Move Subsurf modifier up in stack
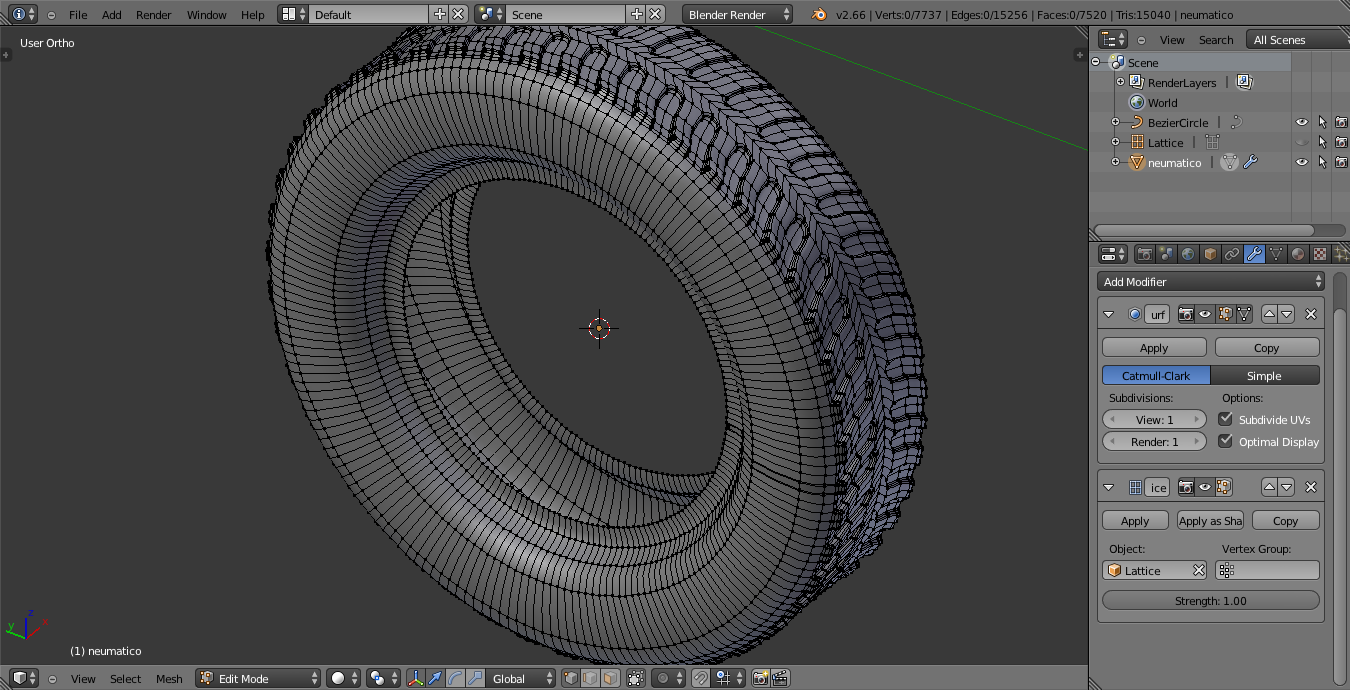Image resolution: width=1350 pixels, height=690 pixels. (1269, 314)
